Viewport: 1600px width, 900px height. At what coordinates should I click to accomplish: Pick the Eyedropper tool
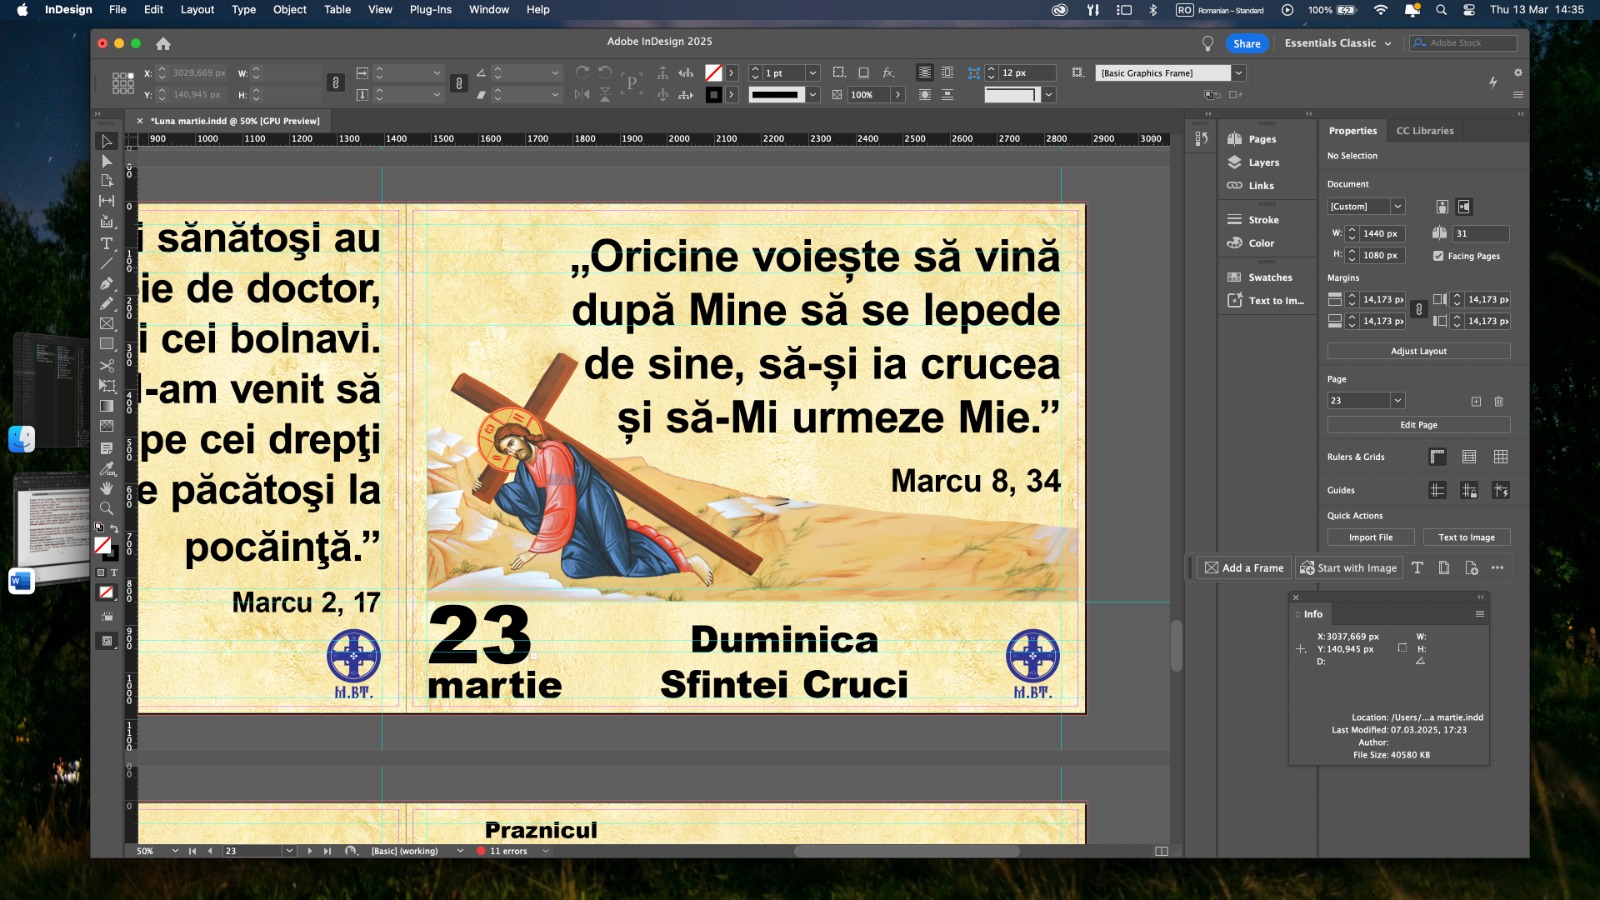click(107, 468)
